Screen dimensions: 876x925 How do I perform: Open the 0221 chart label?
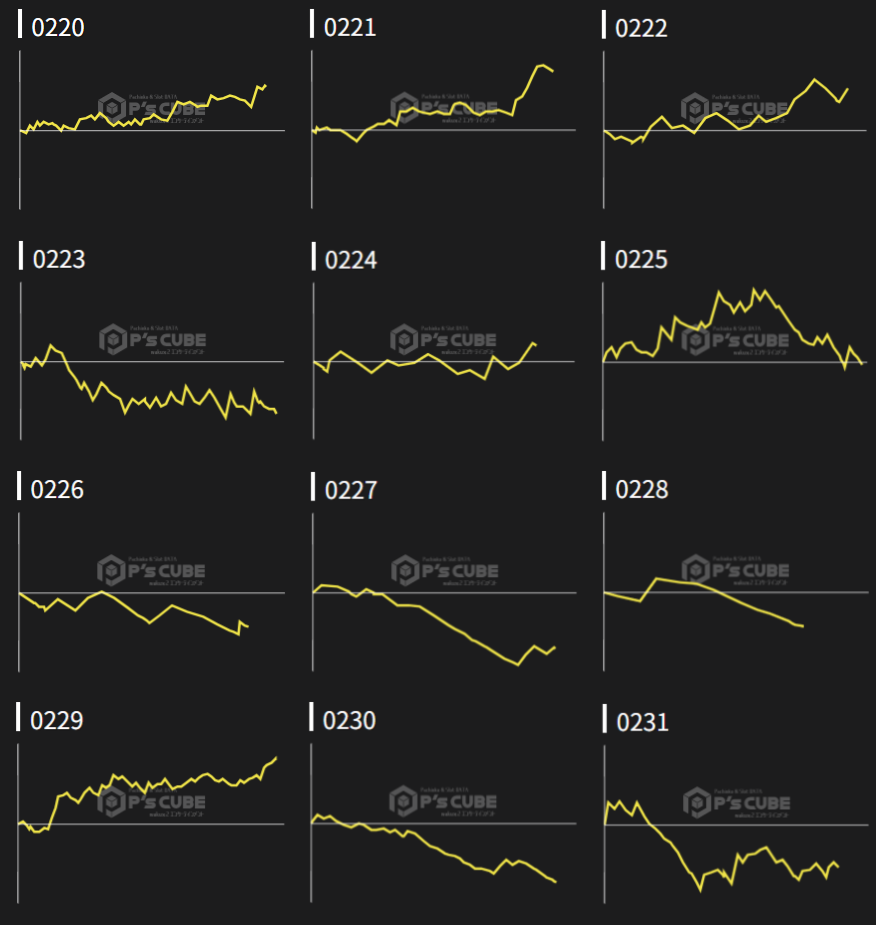[350, 27]
